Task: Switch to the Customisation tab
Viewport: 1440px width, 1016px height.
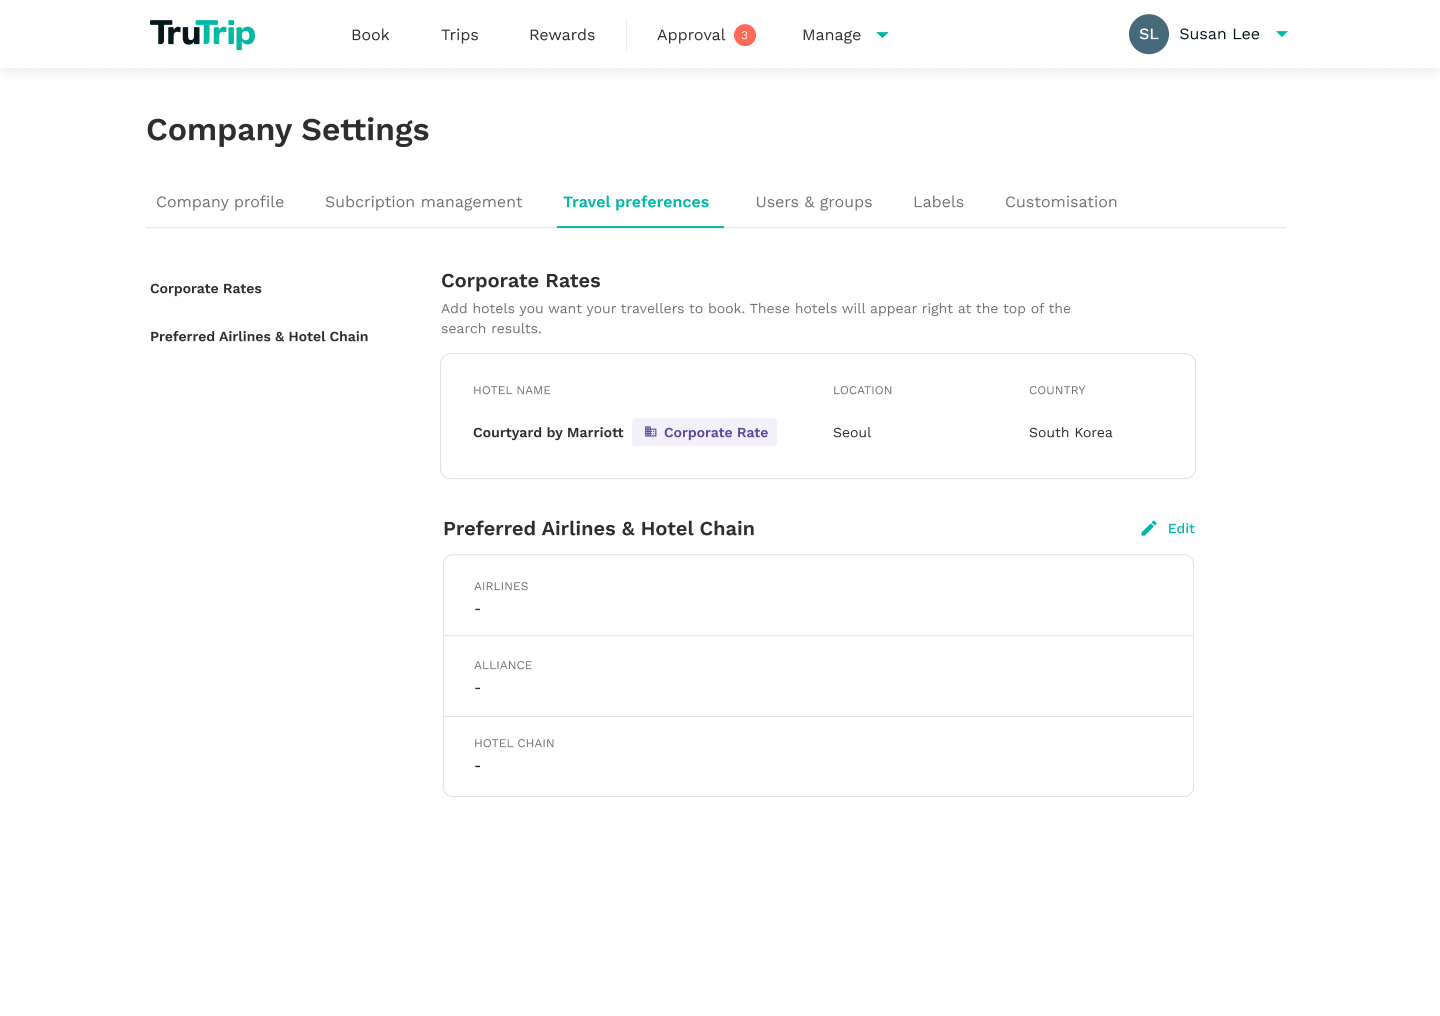Action: (1061, 202)
